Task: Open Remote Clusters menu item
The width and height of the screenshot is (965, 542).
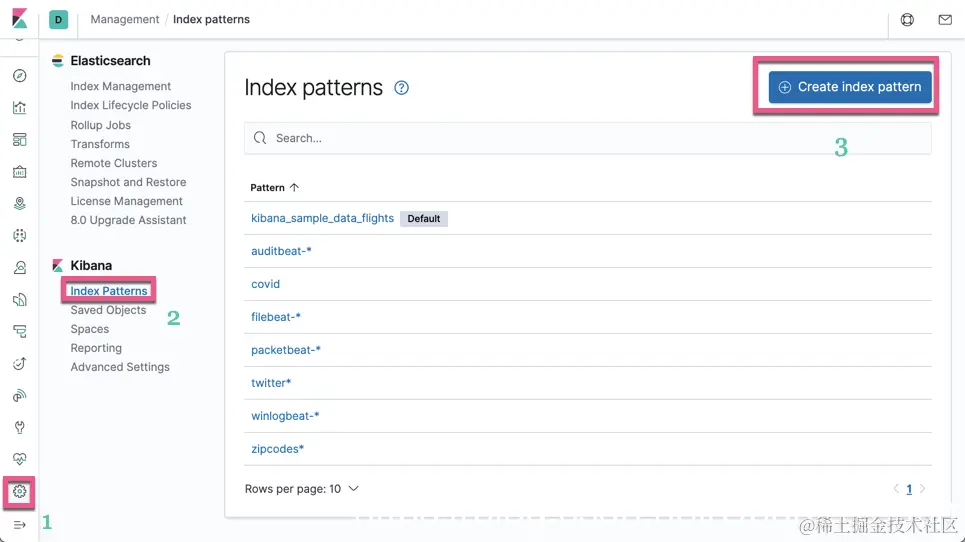Action: point(114,163)
